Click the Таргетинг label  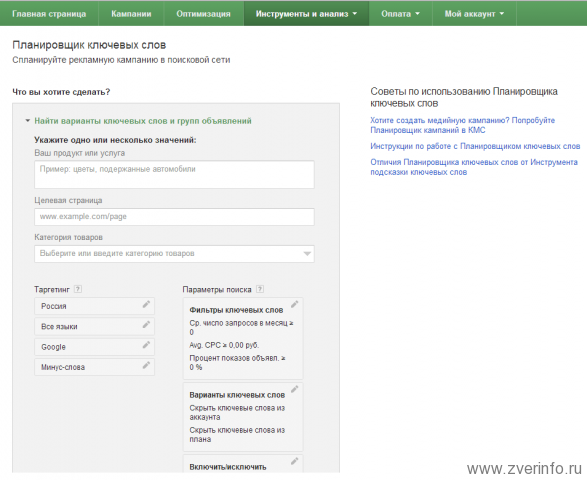click(52, 289)
